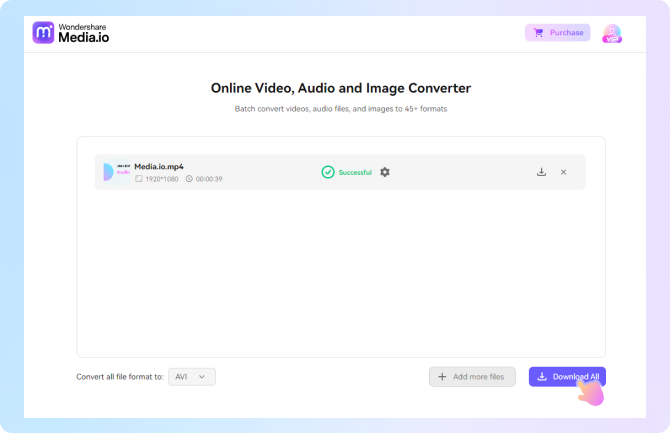The image size is (670, 433).
Task: Select the Media.io.mp4 file name
Action: (x=159, y=167)
